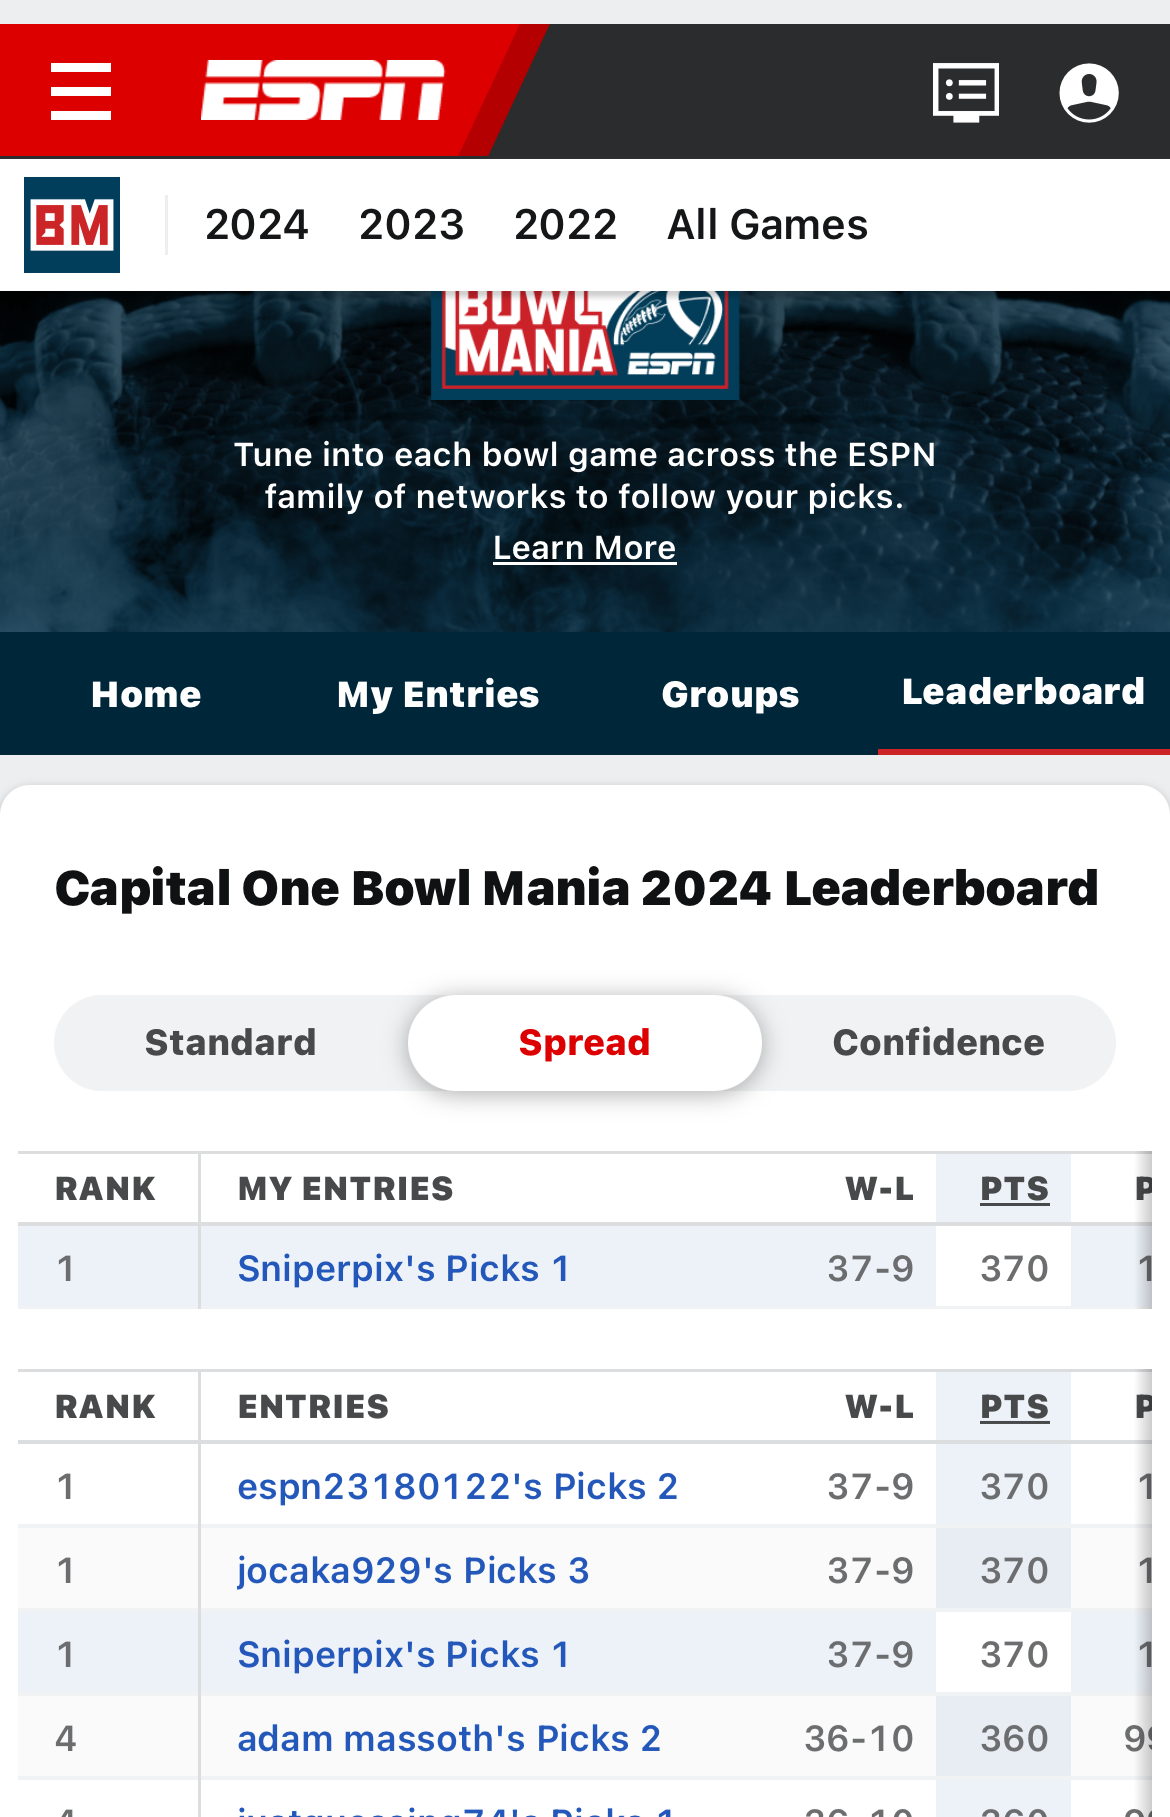The width and height of the screenshot is (1170, 1817).
Task: Click the ESPN logo
Action: point(322,90)
